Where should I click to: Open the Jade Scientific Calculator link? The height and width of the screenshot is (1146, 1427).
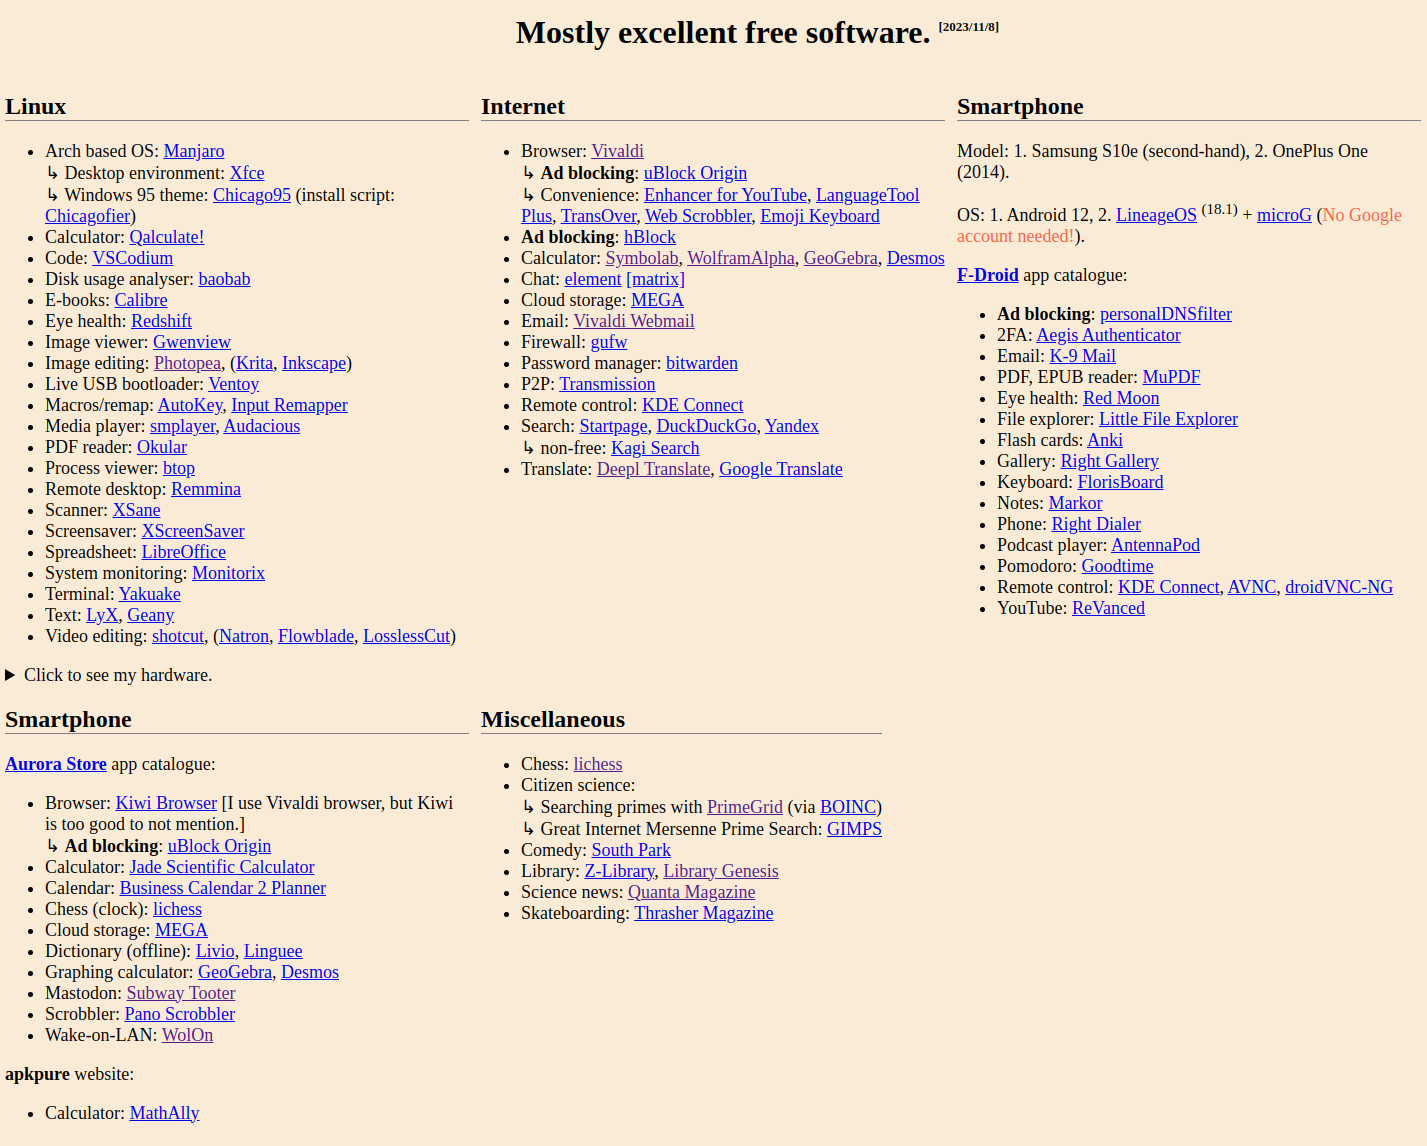point(222,867)
